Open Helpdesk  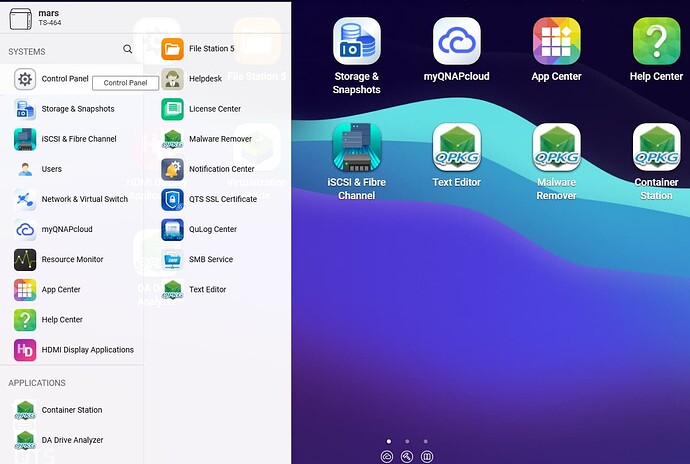point(191,79)
